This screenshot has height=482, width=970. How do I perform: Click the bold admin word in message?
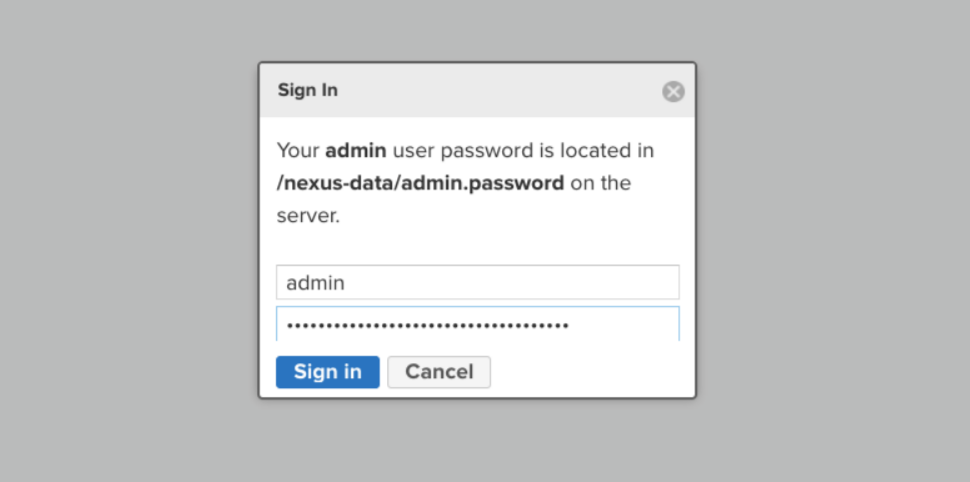[x=356, y=150]
